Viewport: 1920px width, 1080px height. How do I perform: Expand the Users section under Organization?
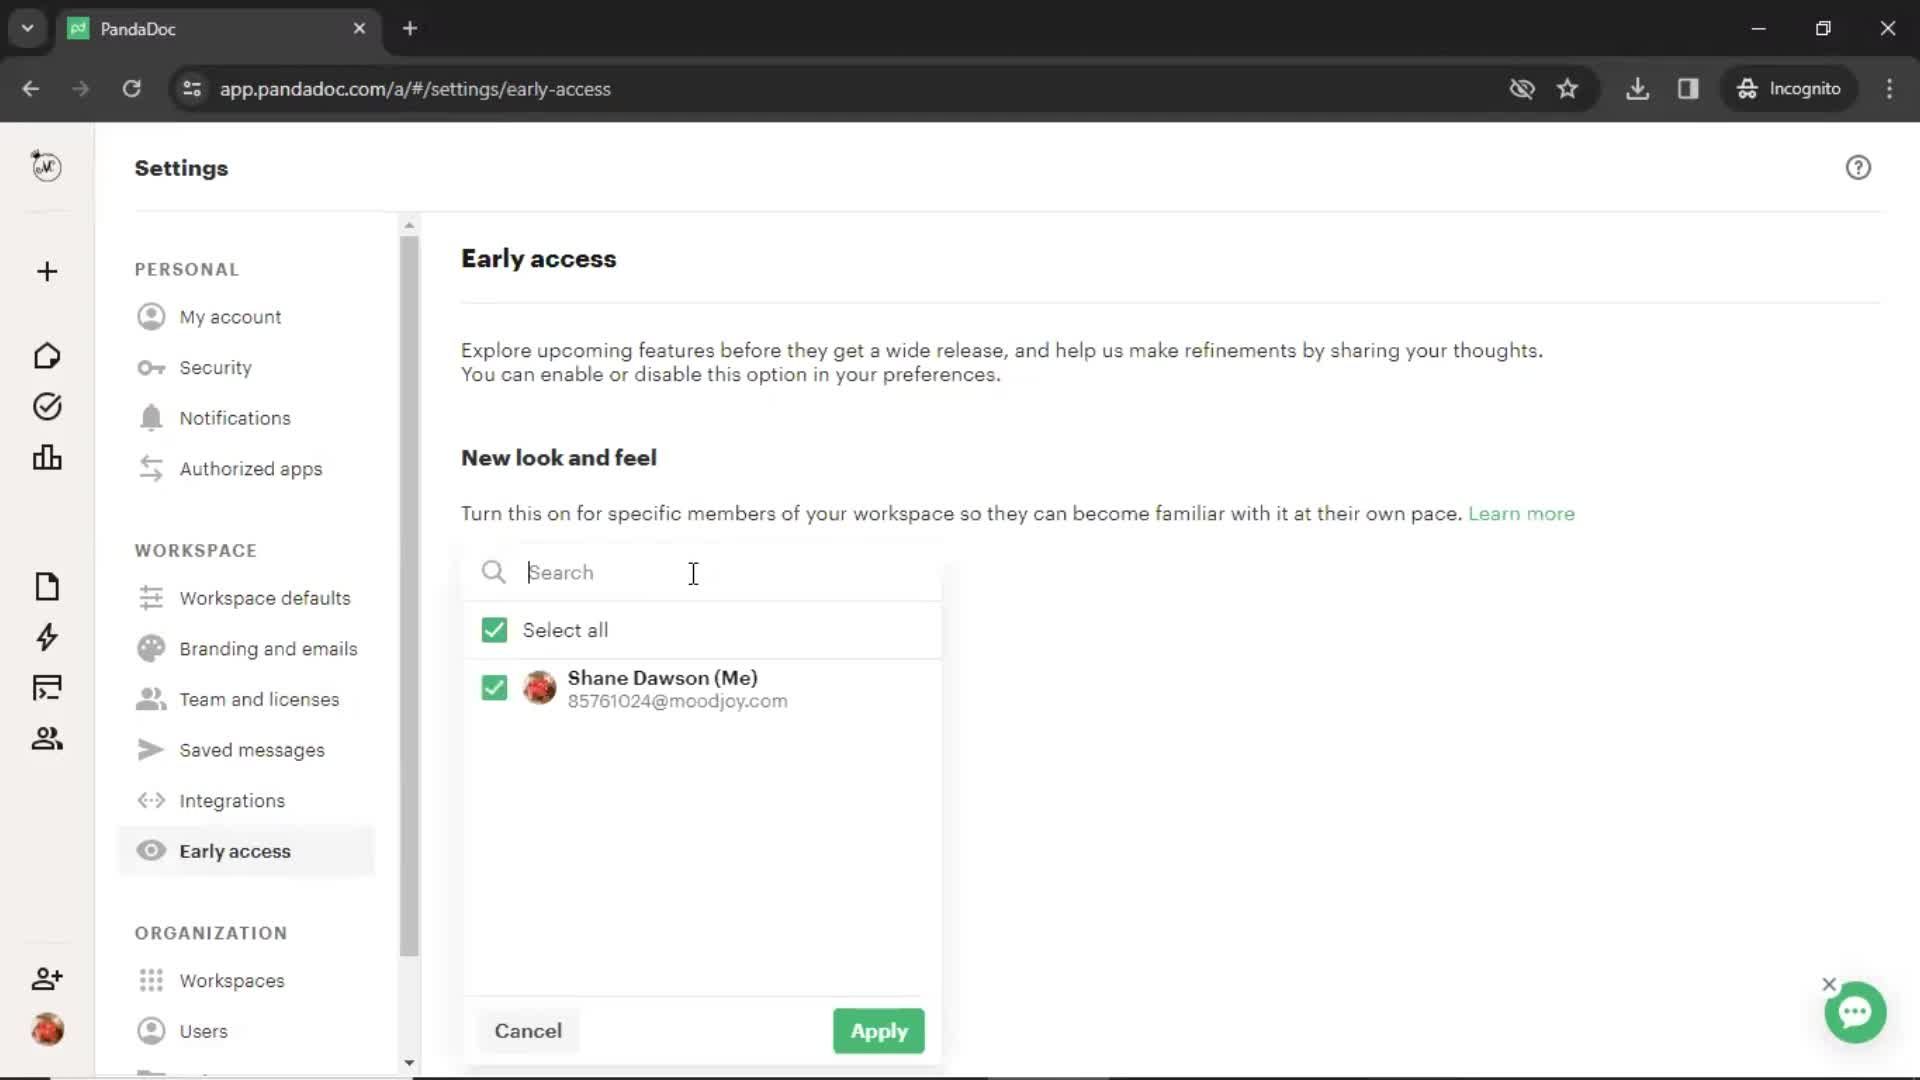click(x=203, y=1031)
